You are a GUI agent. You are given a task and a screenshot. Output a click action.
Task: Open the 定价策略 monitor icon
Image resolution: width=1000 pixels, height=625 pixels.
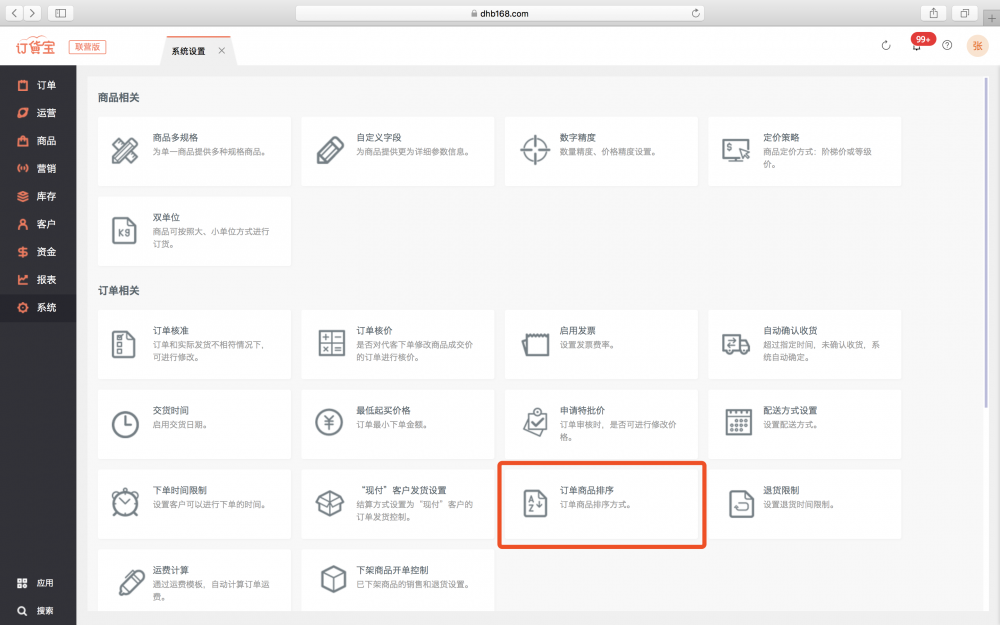click(x=737, y=150)
